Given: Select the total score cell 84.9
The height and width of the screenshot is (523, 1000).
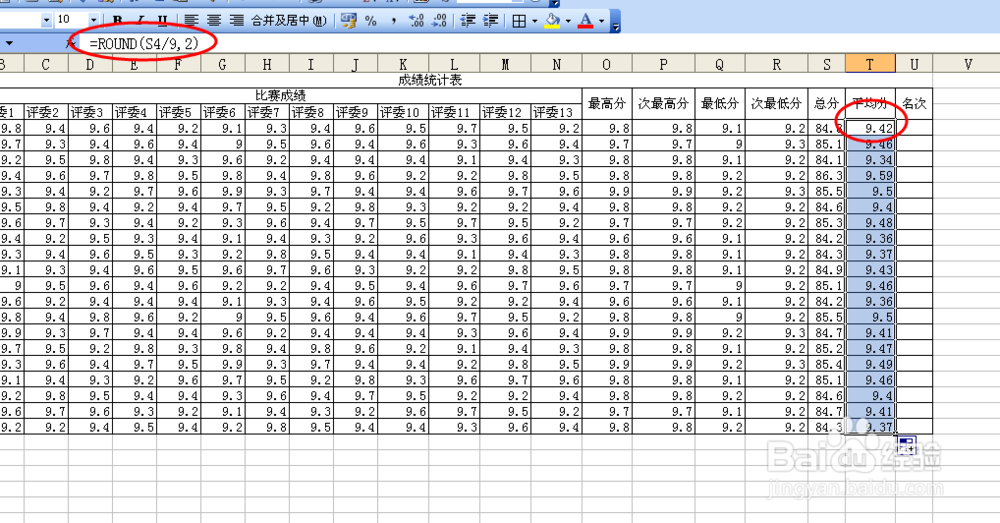Looking at the screenshot, I should pos(827,270).
